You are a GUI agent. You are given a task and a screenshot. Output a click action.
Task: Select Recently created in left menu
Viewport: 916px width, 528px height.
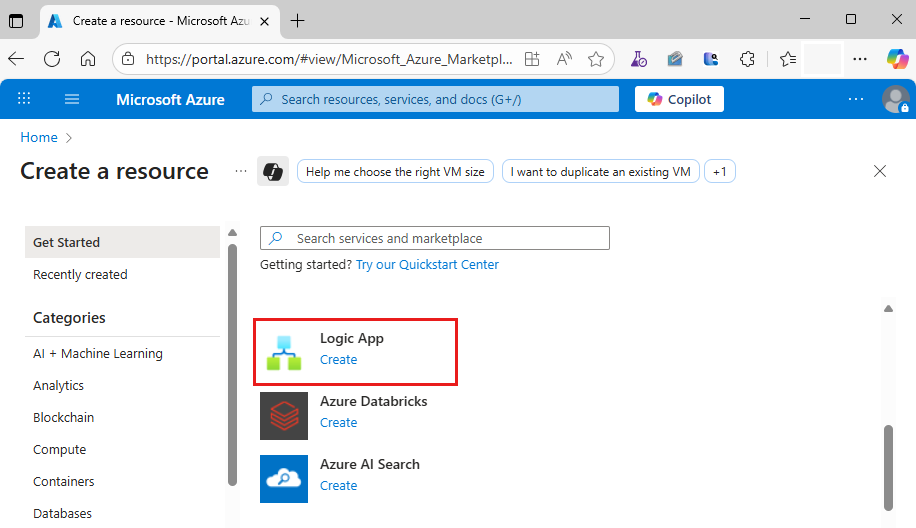tap(80, 274)
